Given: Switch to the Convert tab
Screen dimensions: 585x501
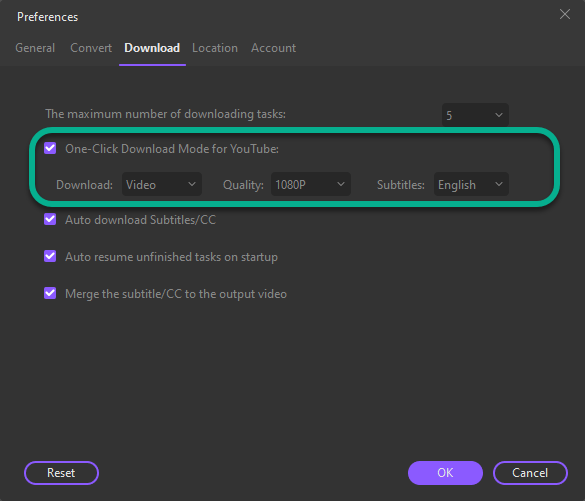Looking at the screenshot, I should pyautogui.click(x=91, y=48).
